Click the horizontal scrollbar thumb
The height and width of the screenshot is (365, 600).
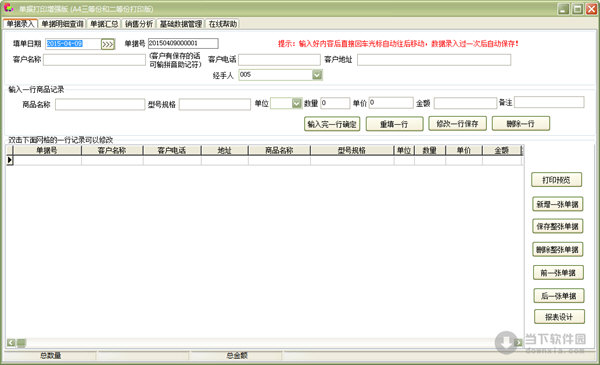21,342
